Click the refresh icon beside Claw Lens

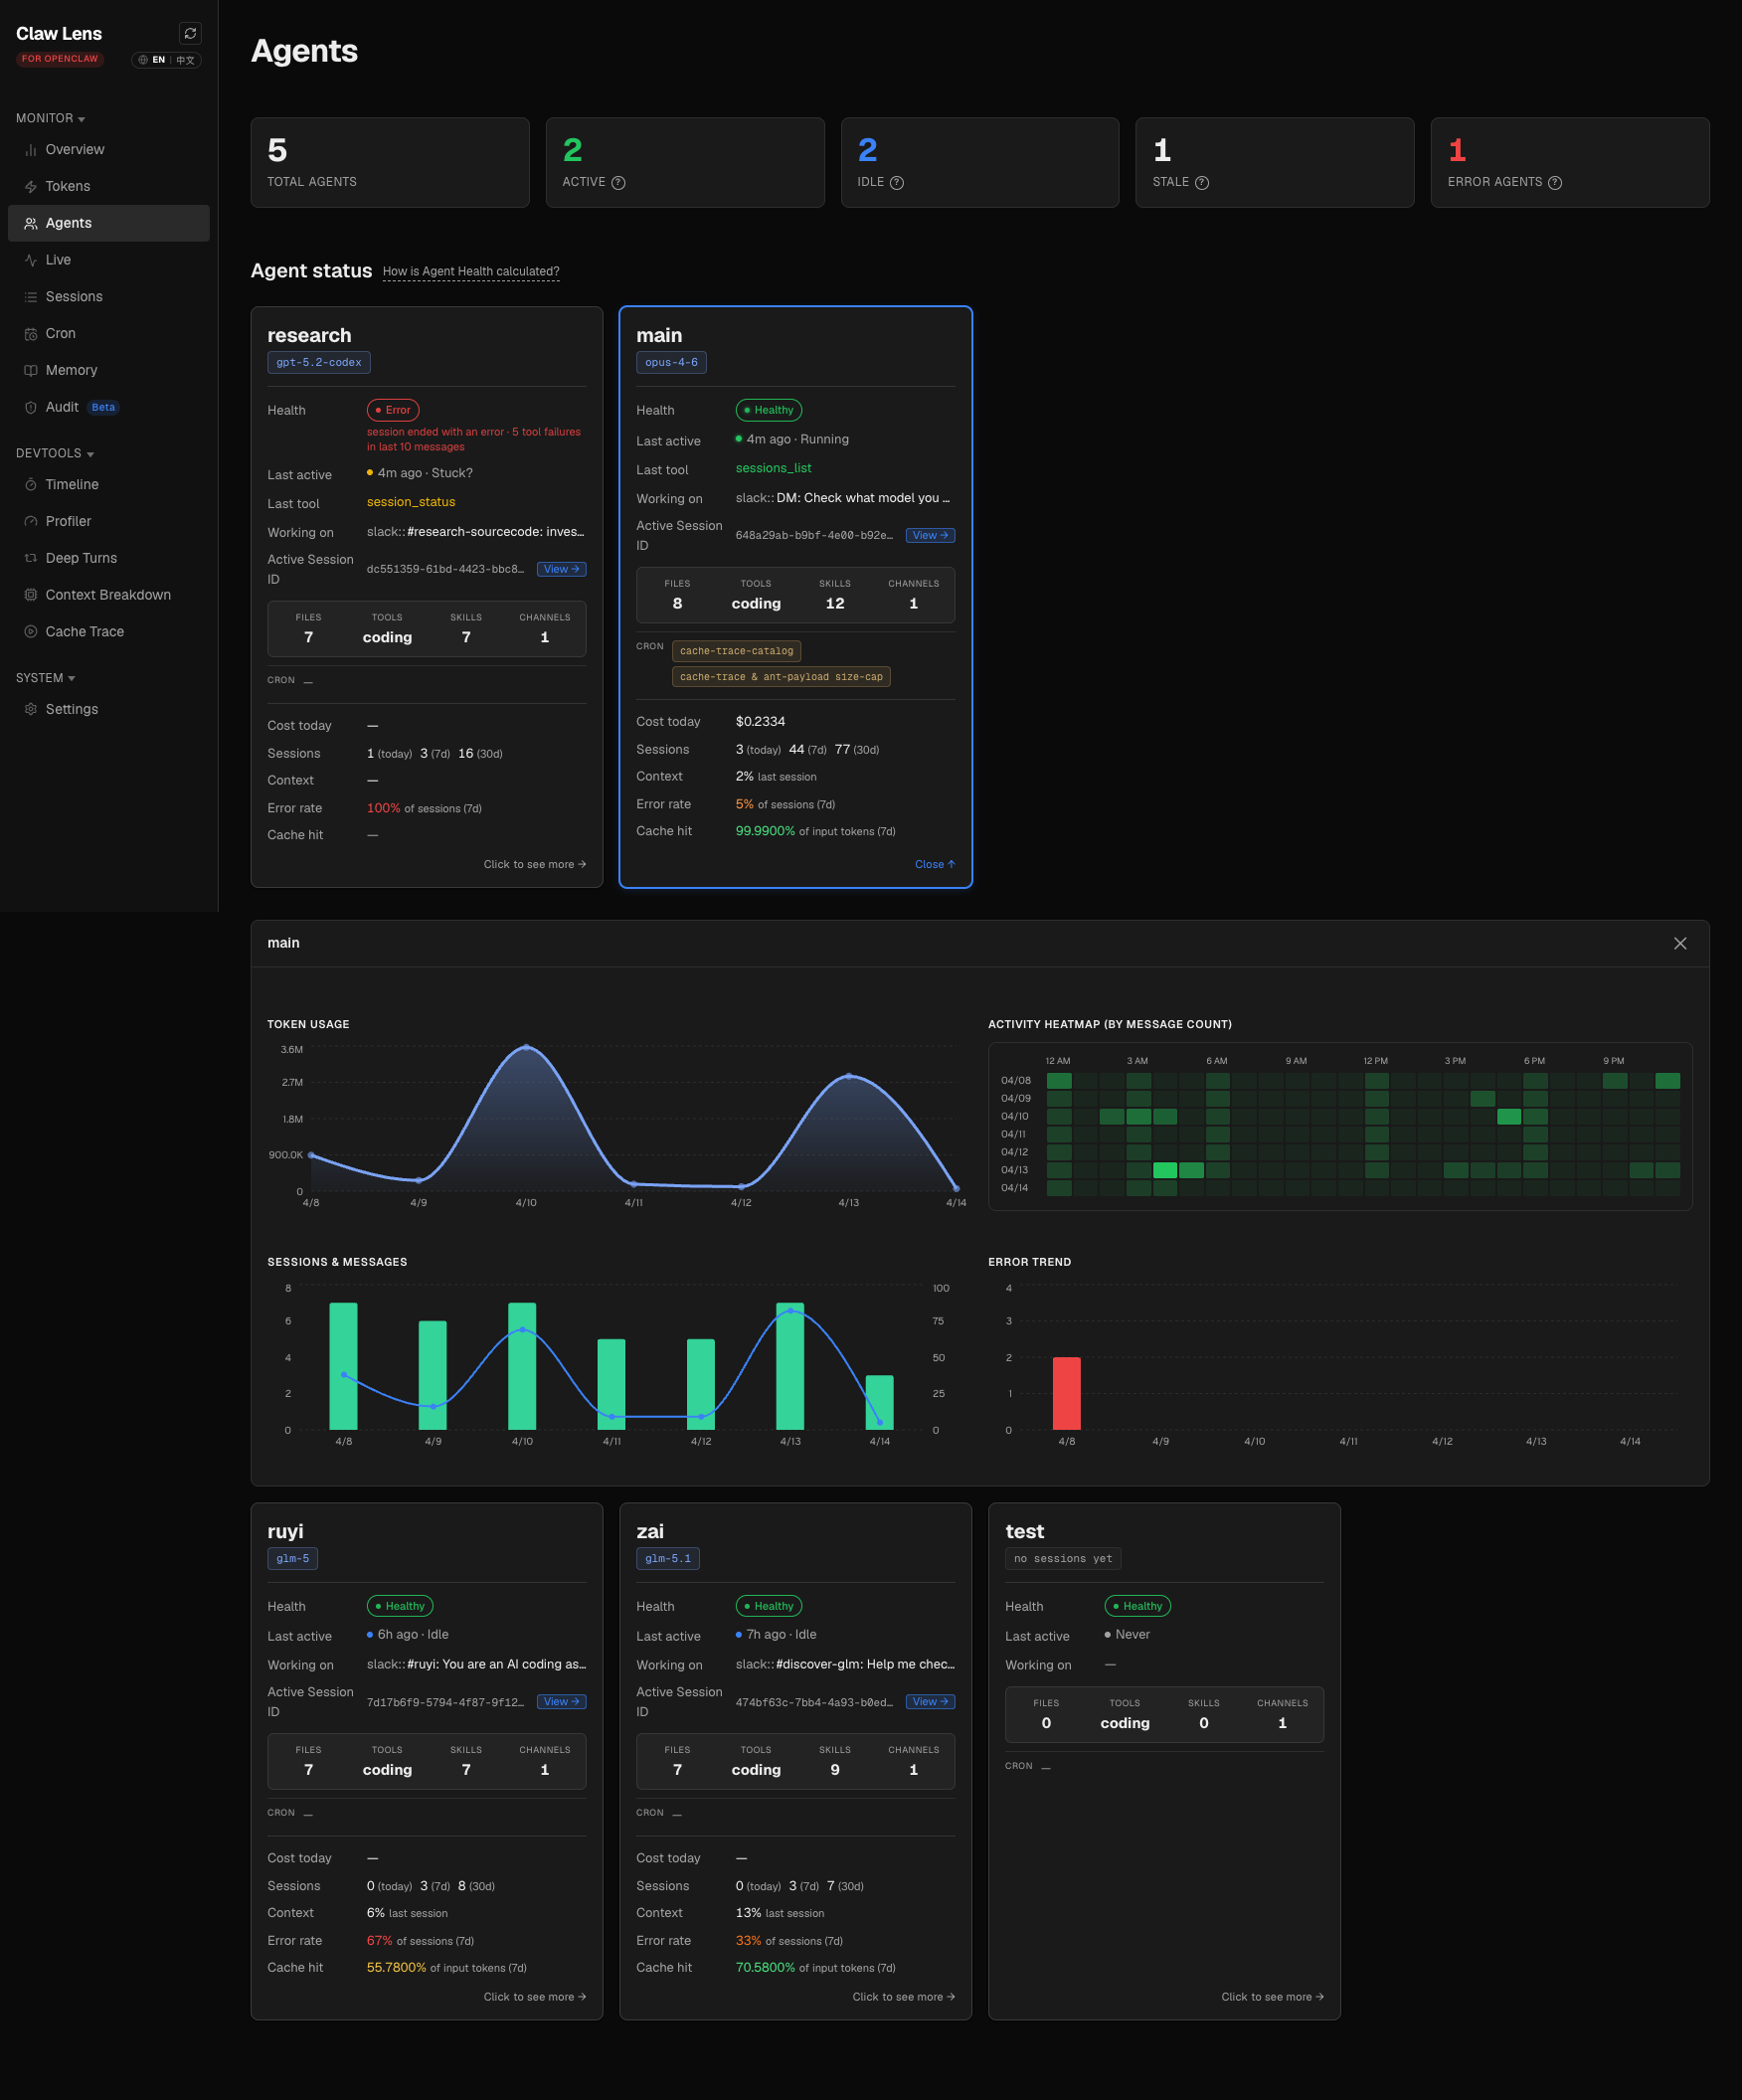(x=190, y=33)
